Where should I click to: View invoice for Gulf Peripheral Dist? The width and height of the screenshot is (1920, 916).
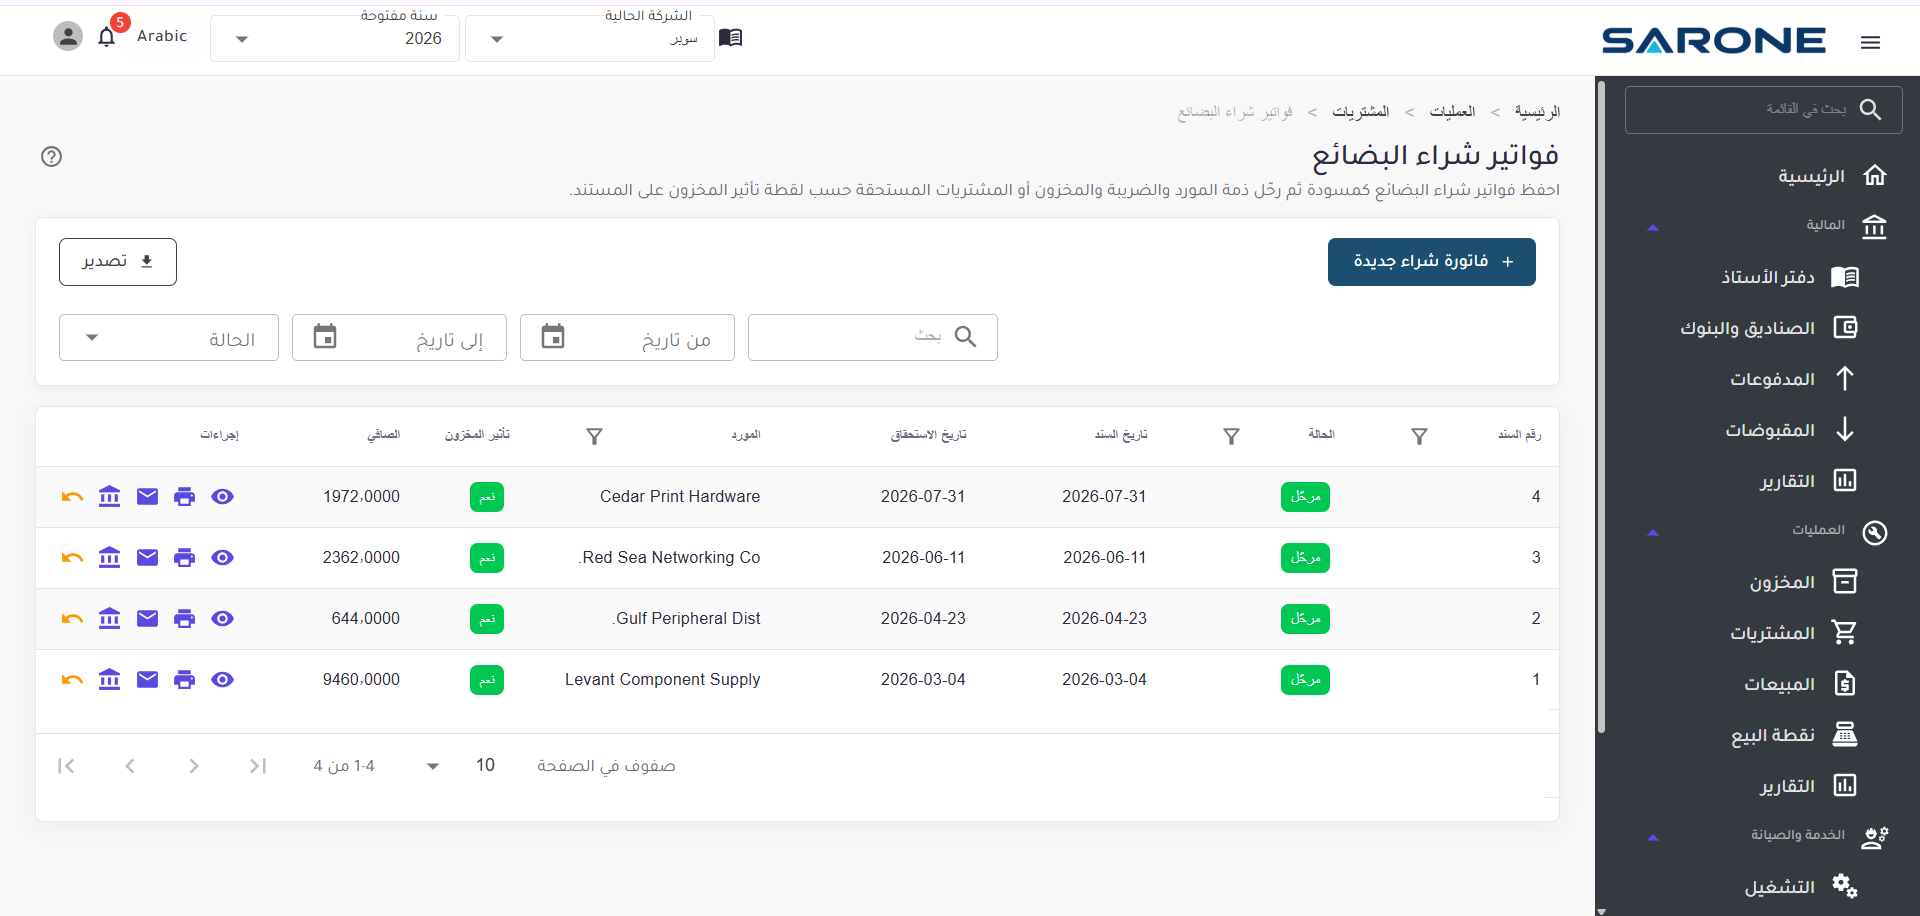[223, 619]
